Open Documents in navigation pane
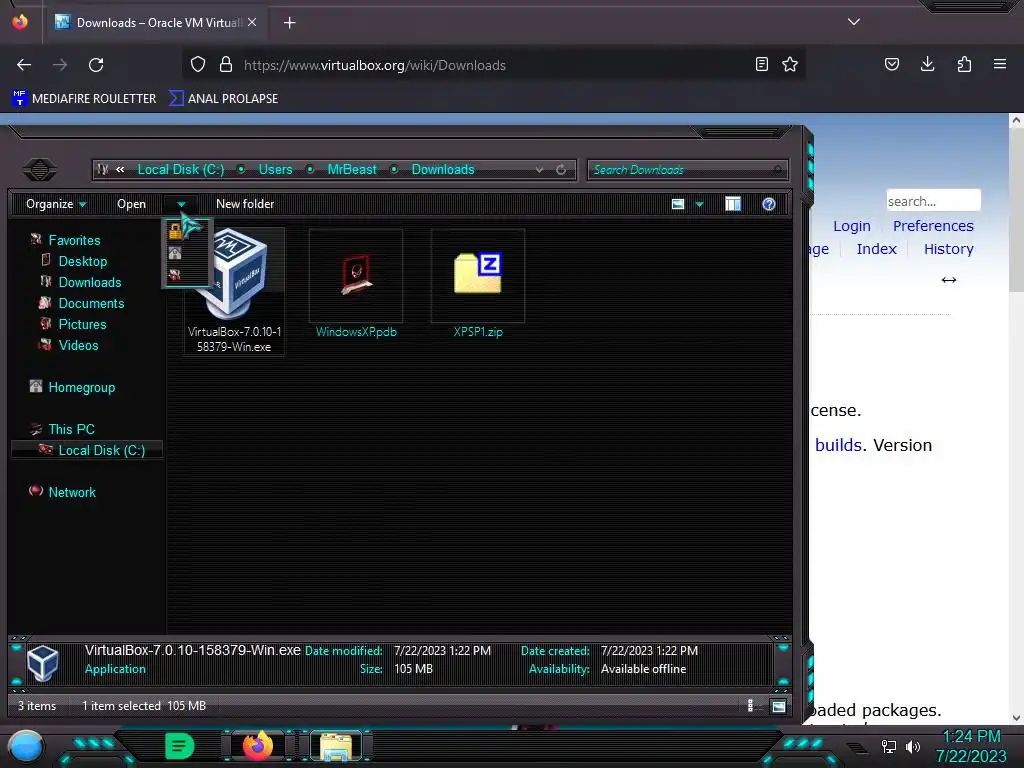 pyautogui.click(x=91, y=303)
